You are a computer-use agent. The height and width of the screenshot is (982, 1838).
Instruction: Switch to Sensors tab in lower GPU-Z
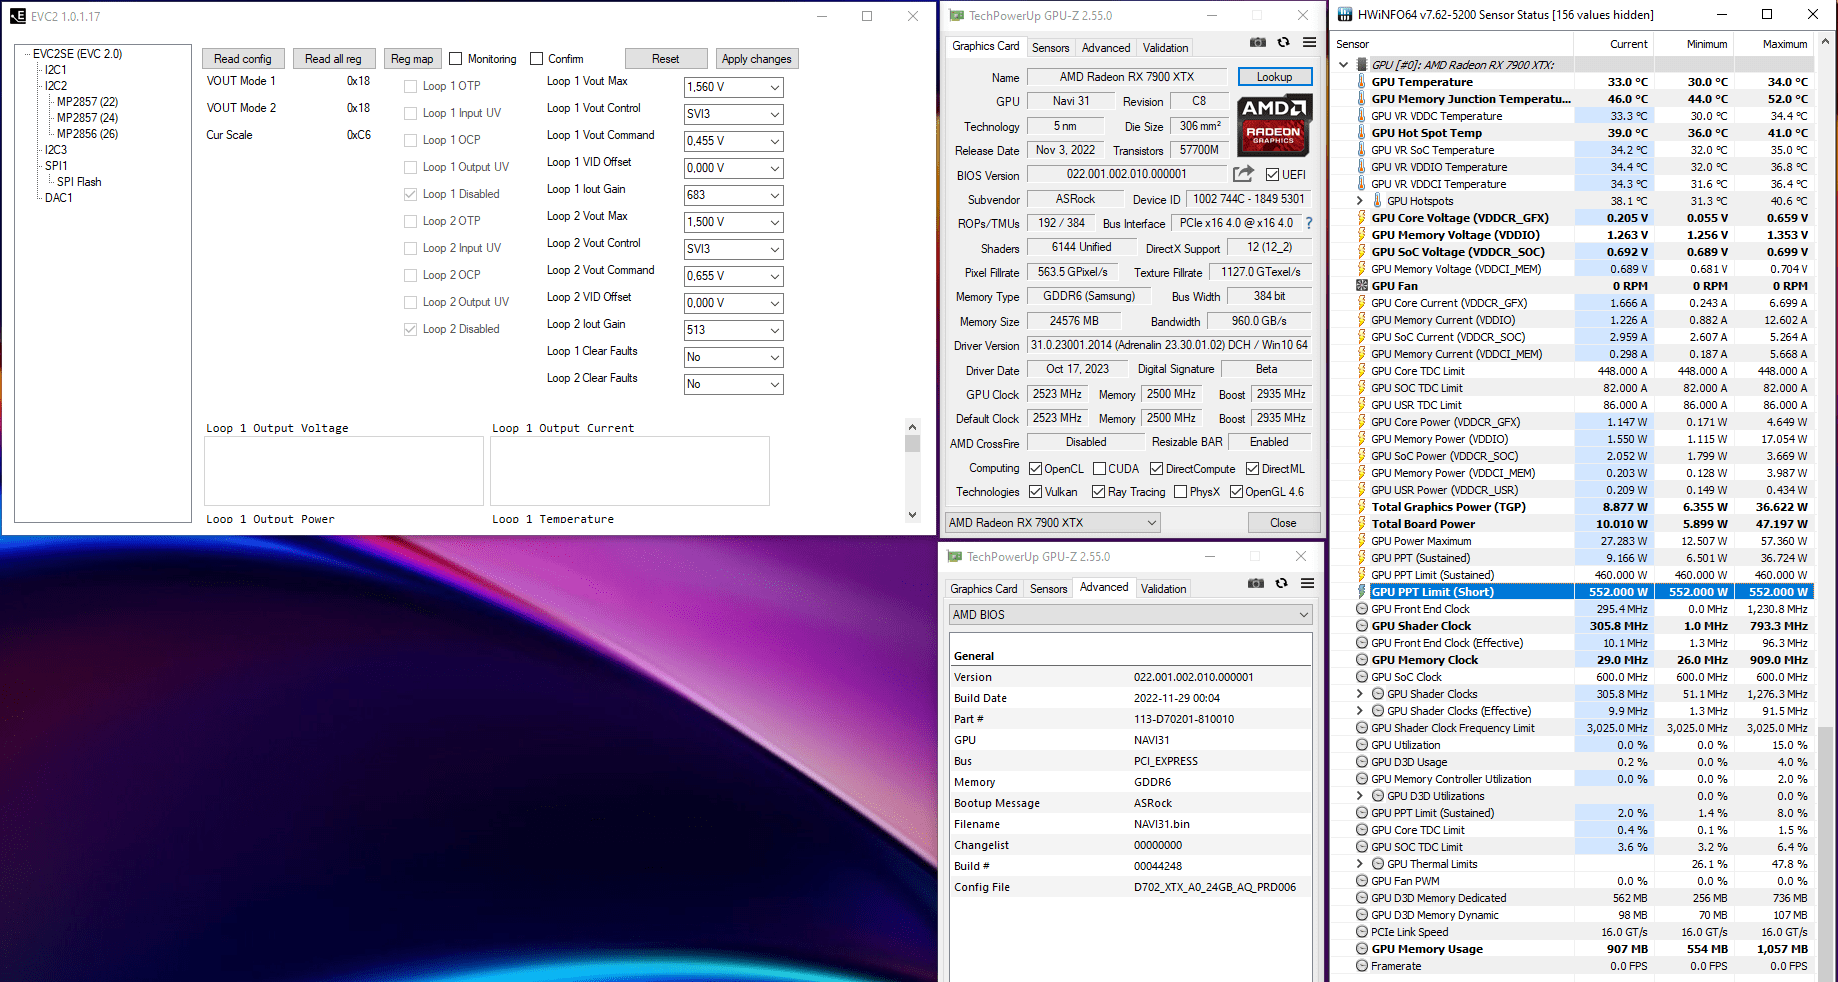point(1049,589)
